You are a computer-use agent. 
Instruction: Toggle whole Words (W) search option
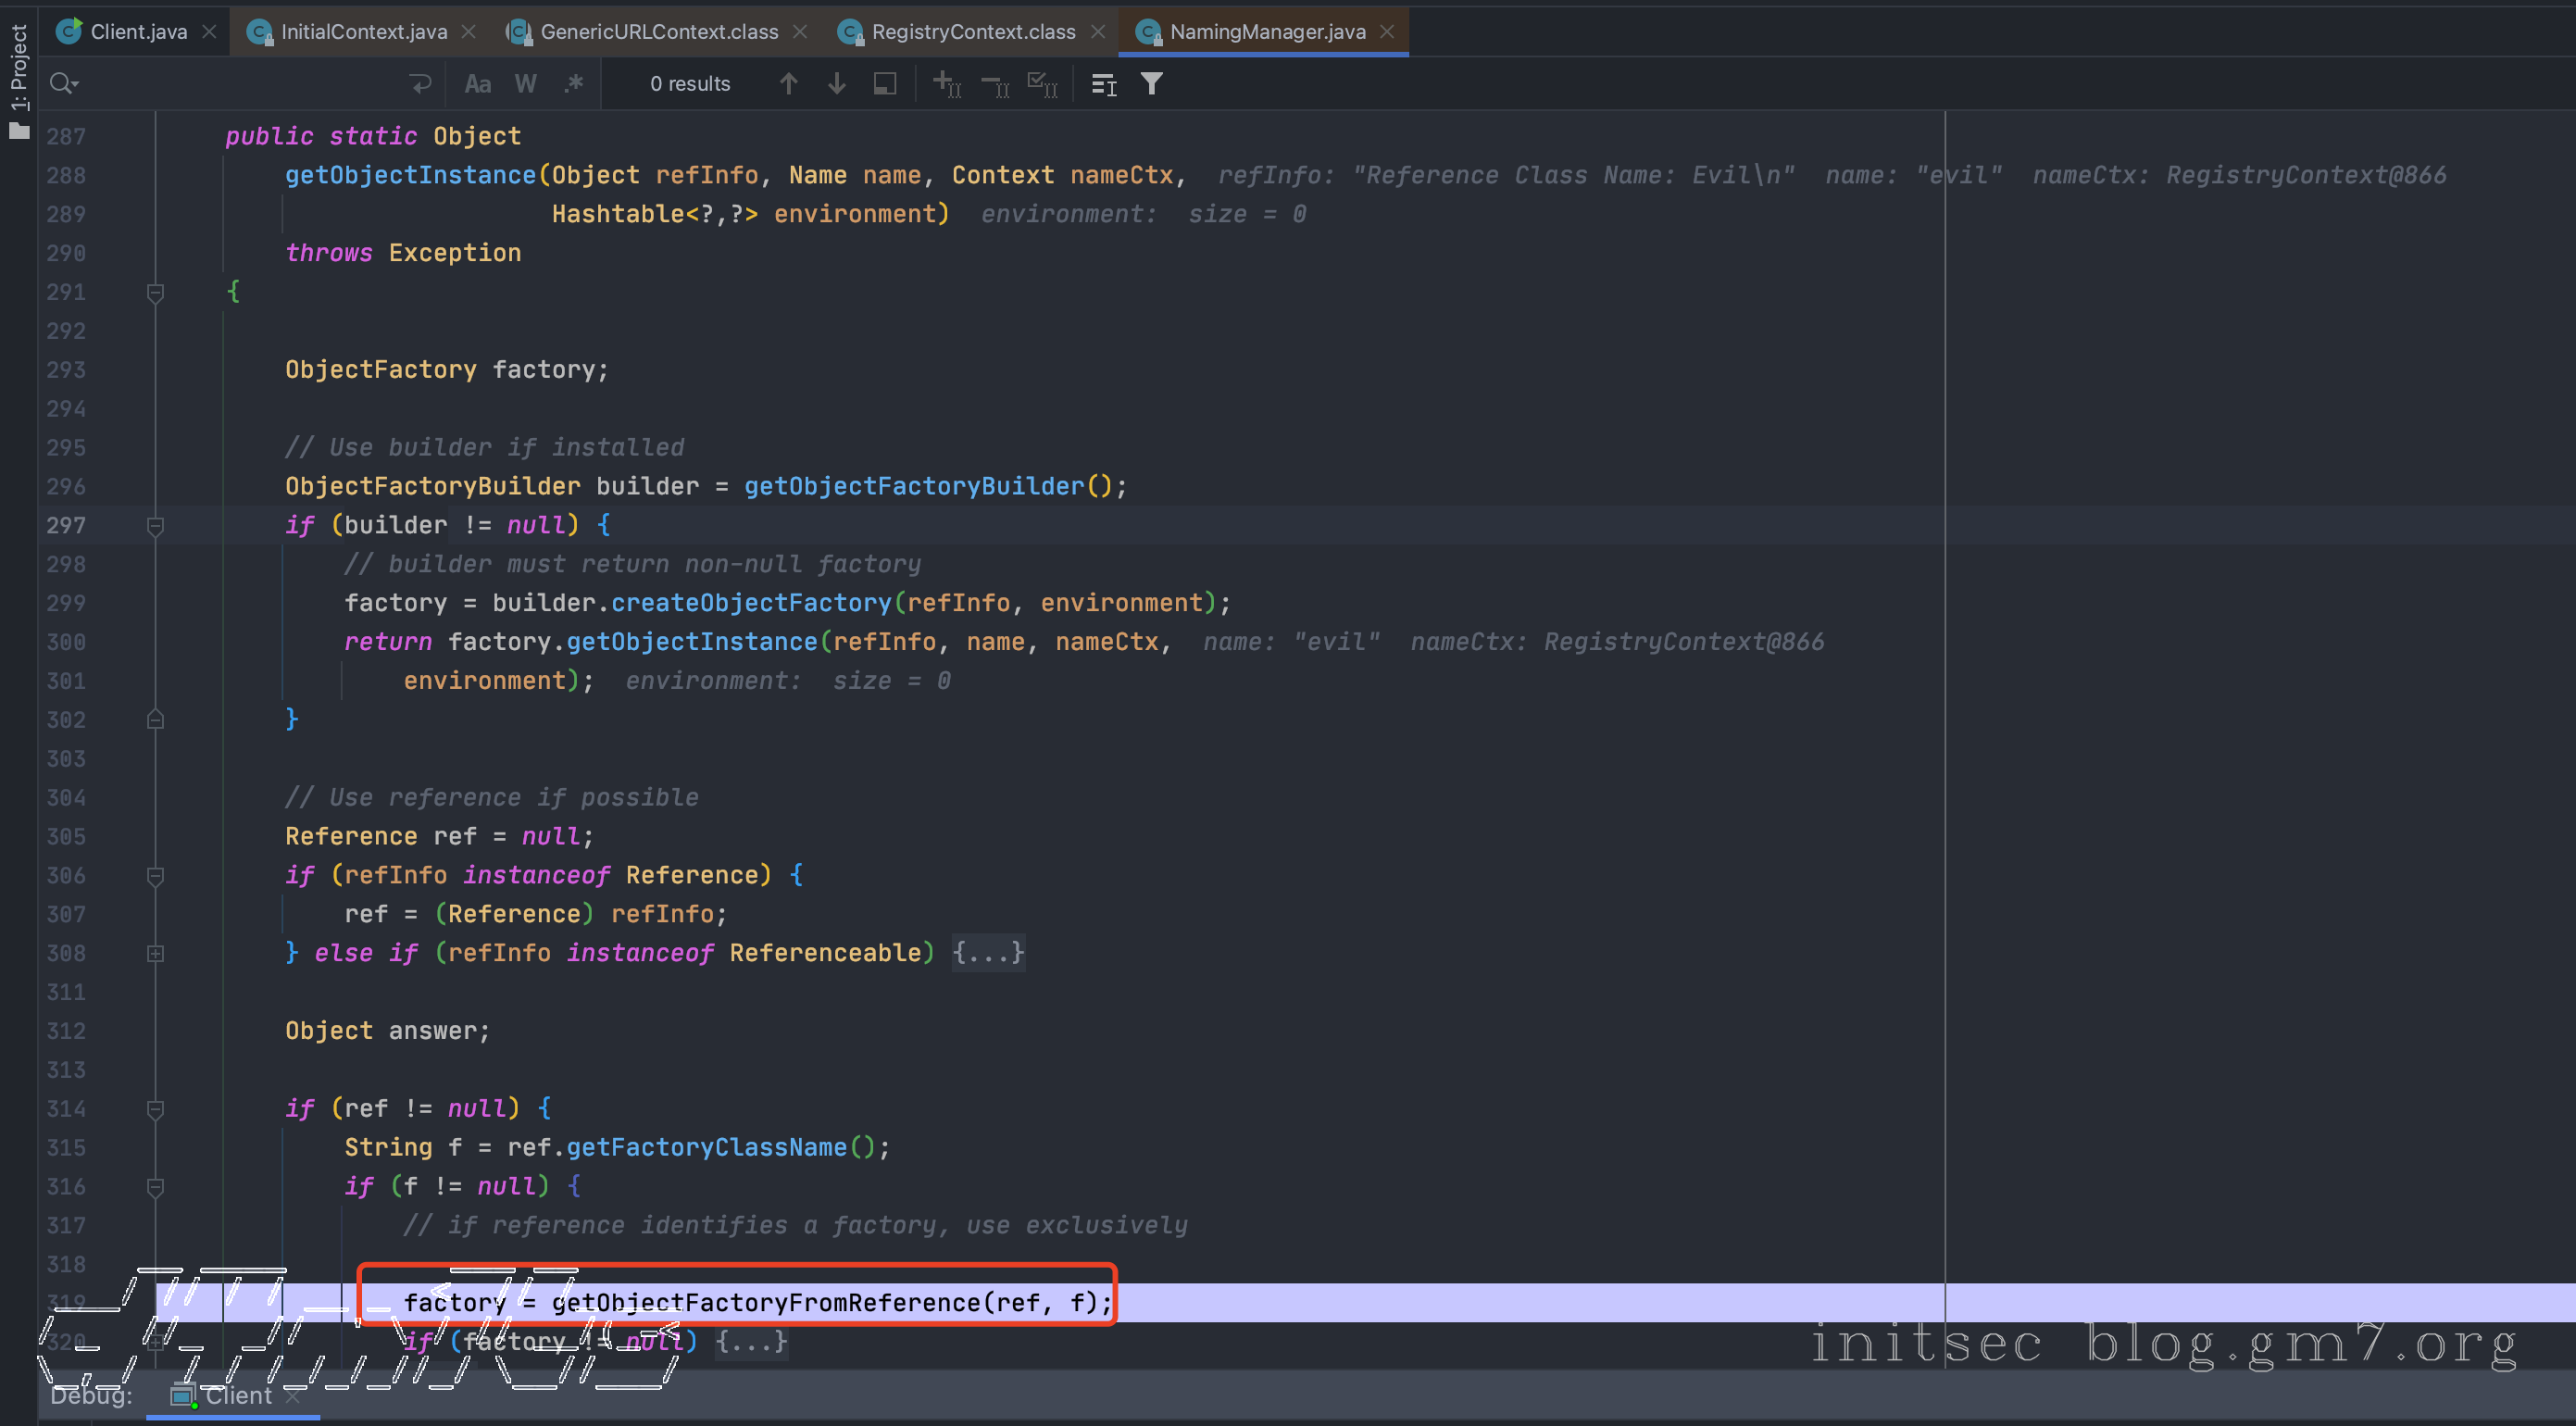tap(525, 84)
